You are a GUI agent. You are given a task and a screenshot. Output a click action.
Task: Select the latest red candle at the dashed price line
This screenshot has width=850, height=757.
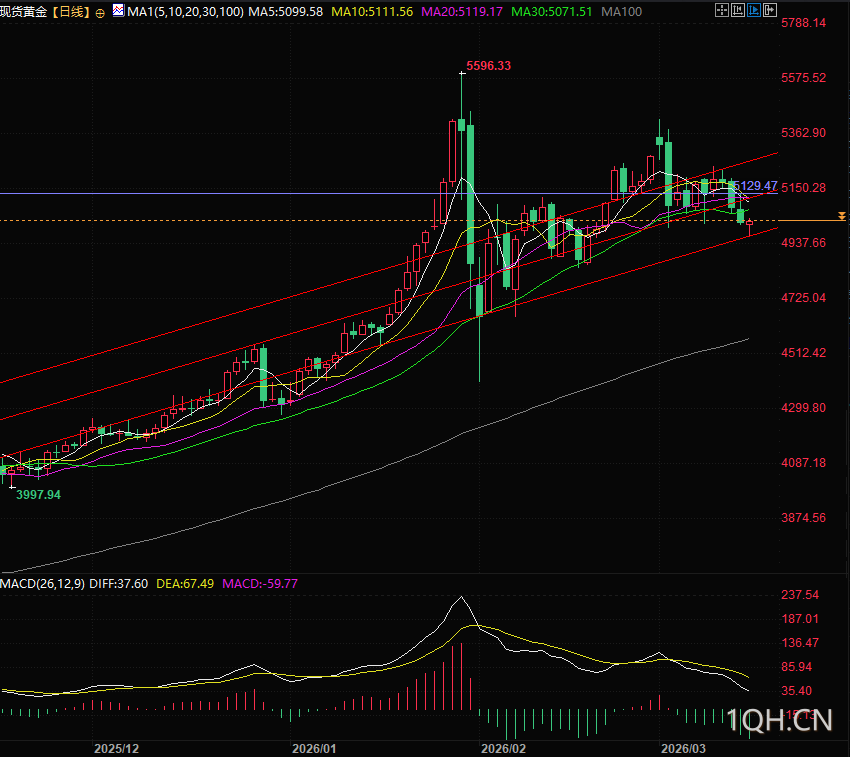click(x=750, y=222)
